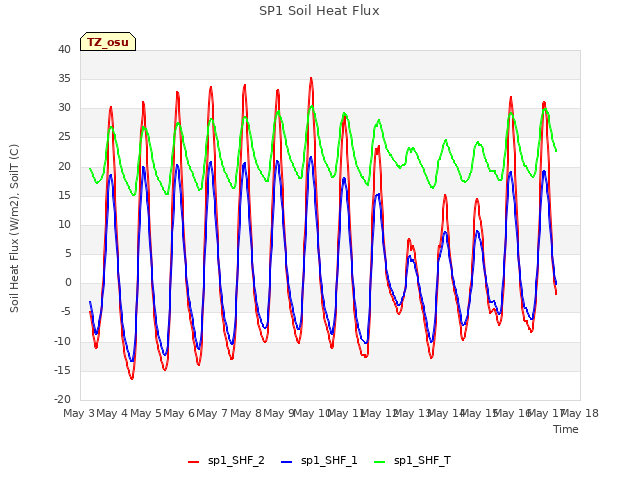
Task: Click the TZ_osu annotation label
Action: point(108,42)
